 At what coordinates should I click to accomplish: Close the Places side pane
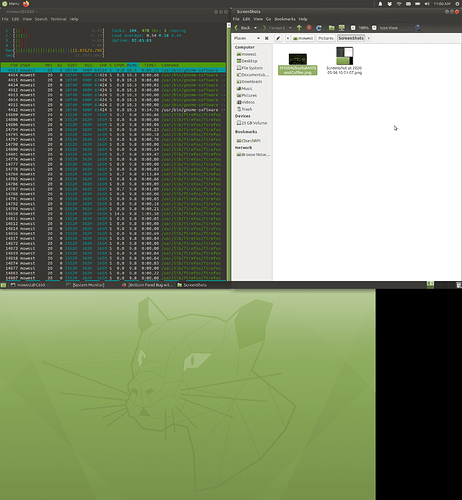267,38
